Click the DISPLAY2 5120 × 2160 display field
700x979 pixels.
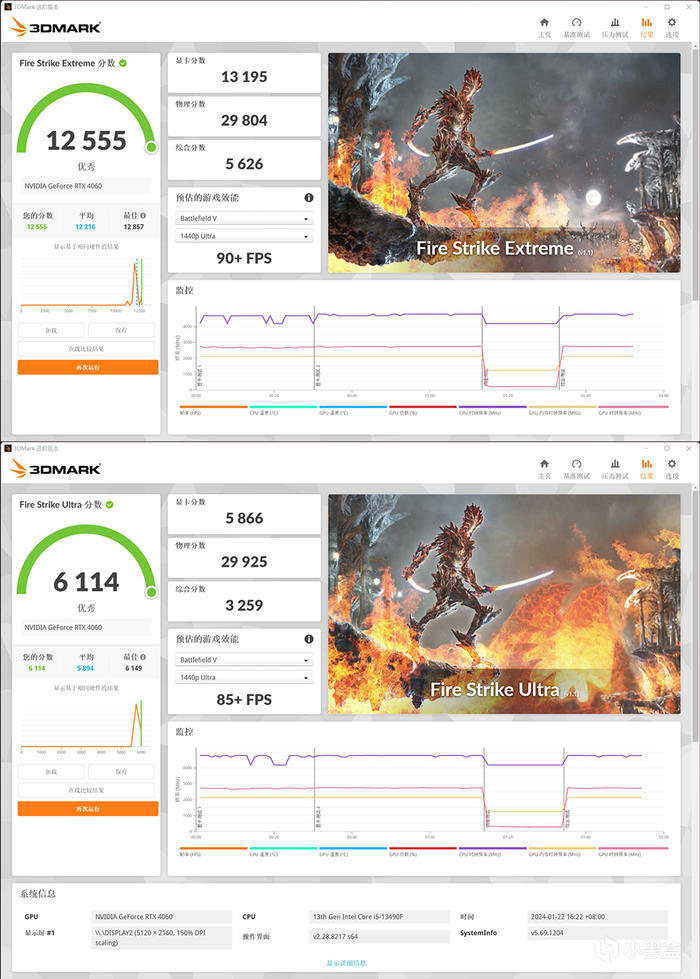161,938
